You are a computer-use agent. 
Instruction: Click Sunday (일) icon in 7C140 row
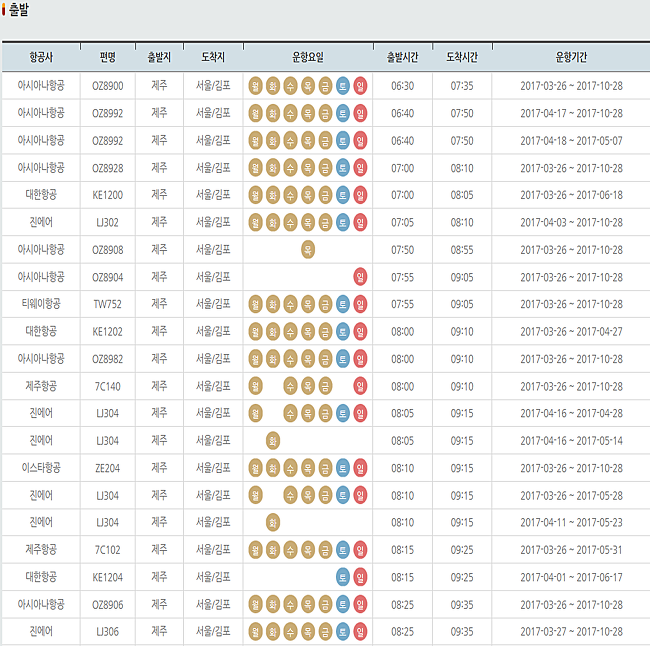coord(360,386)
